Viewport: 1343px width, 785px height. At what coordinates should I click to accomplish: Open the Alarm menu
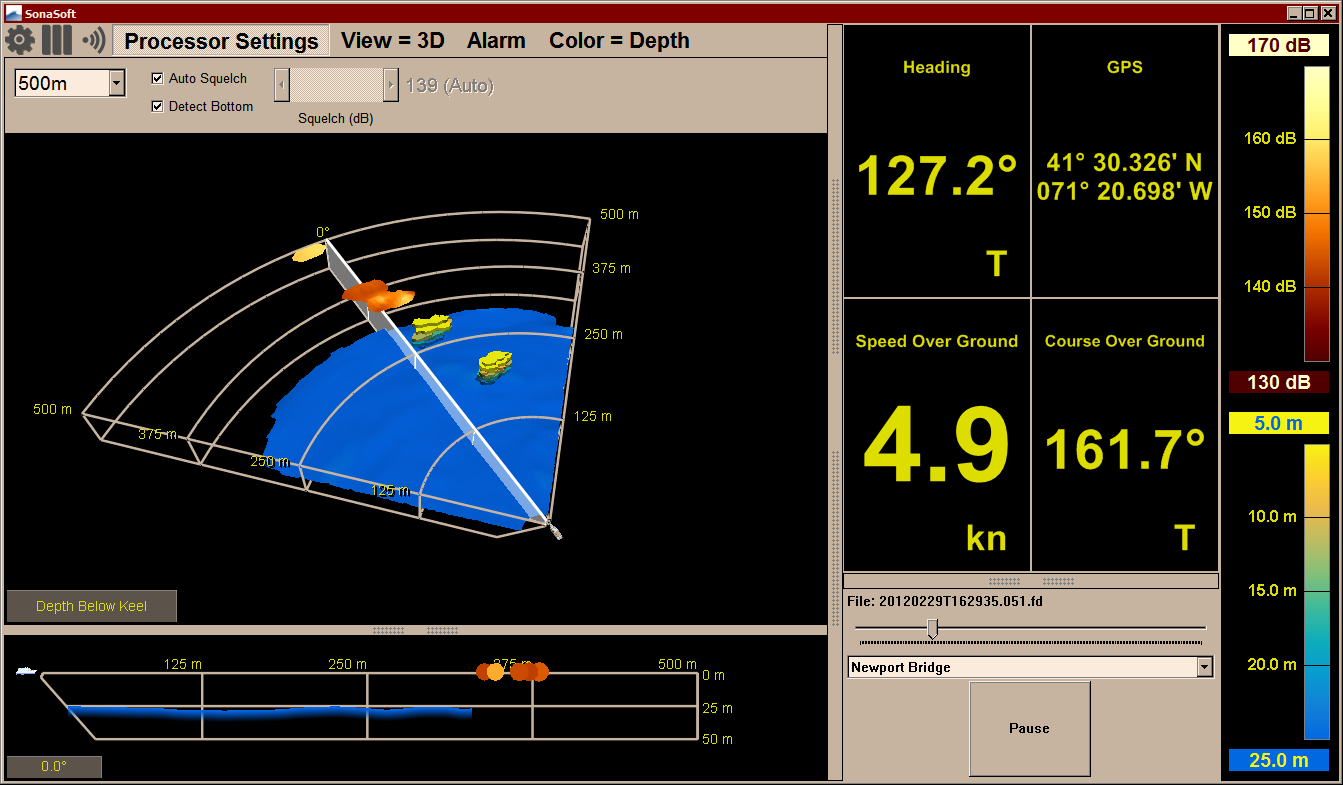496,41
